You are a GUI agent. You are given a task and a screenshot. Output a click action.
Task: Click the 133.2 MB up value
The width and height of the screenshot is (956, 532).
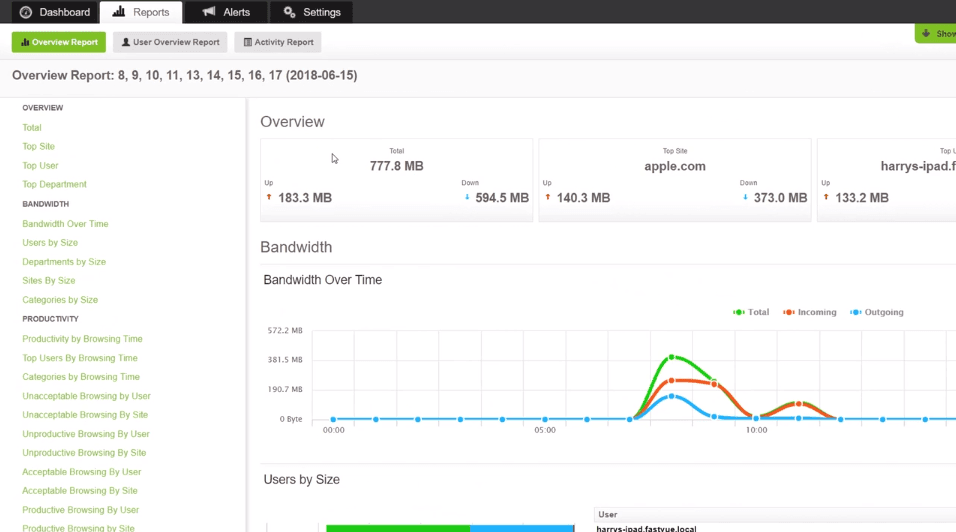click(861, 198)
